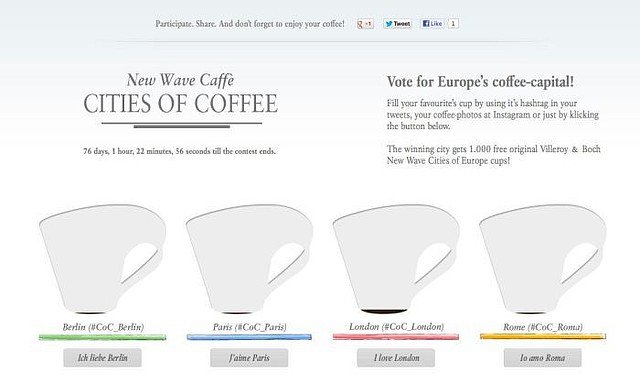Click the Facebook like count bubble
This screenshot has height=384, width=640.
453,24
